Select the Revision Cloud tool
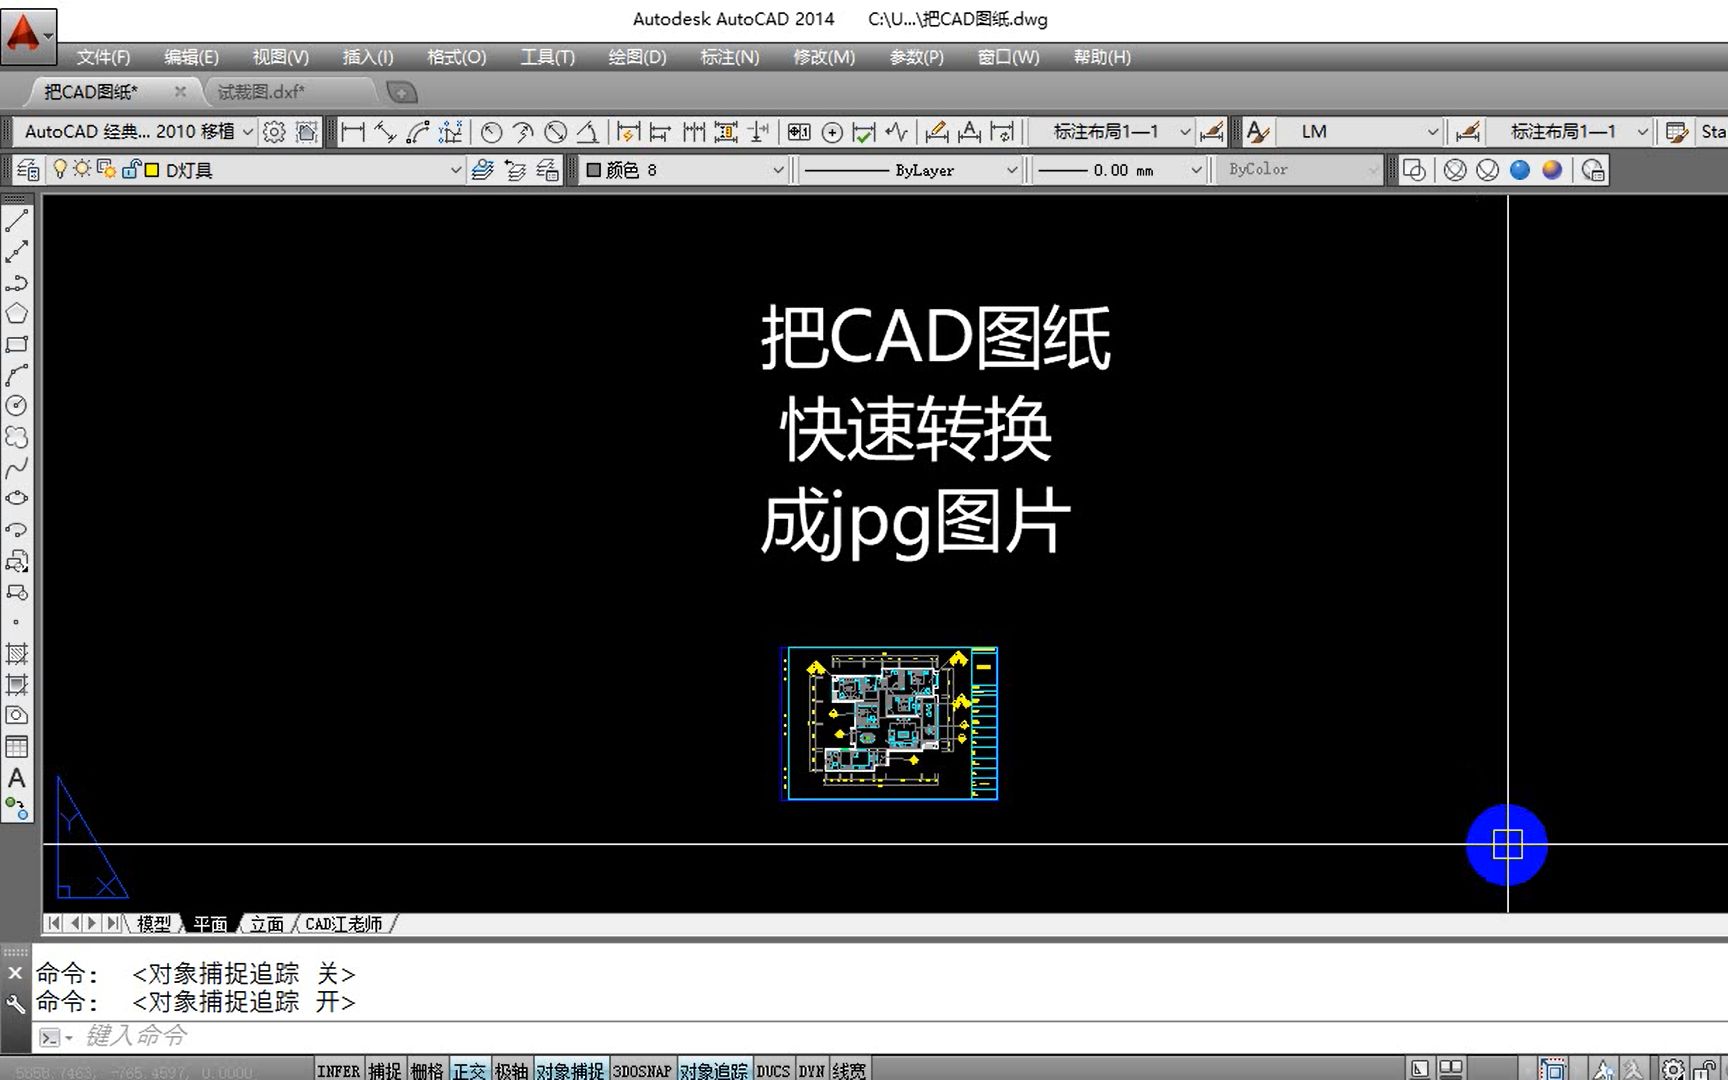The width and height of the screenshot is (1728, 1080). pos(17,437)
